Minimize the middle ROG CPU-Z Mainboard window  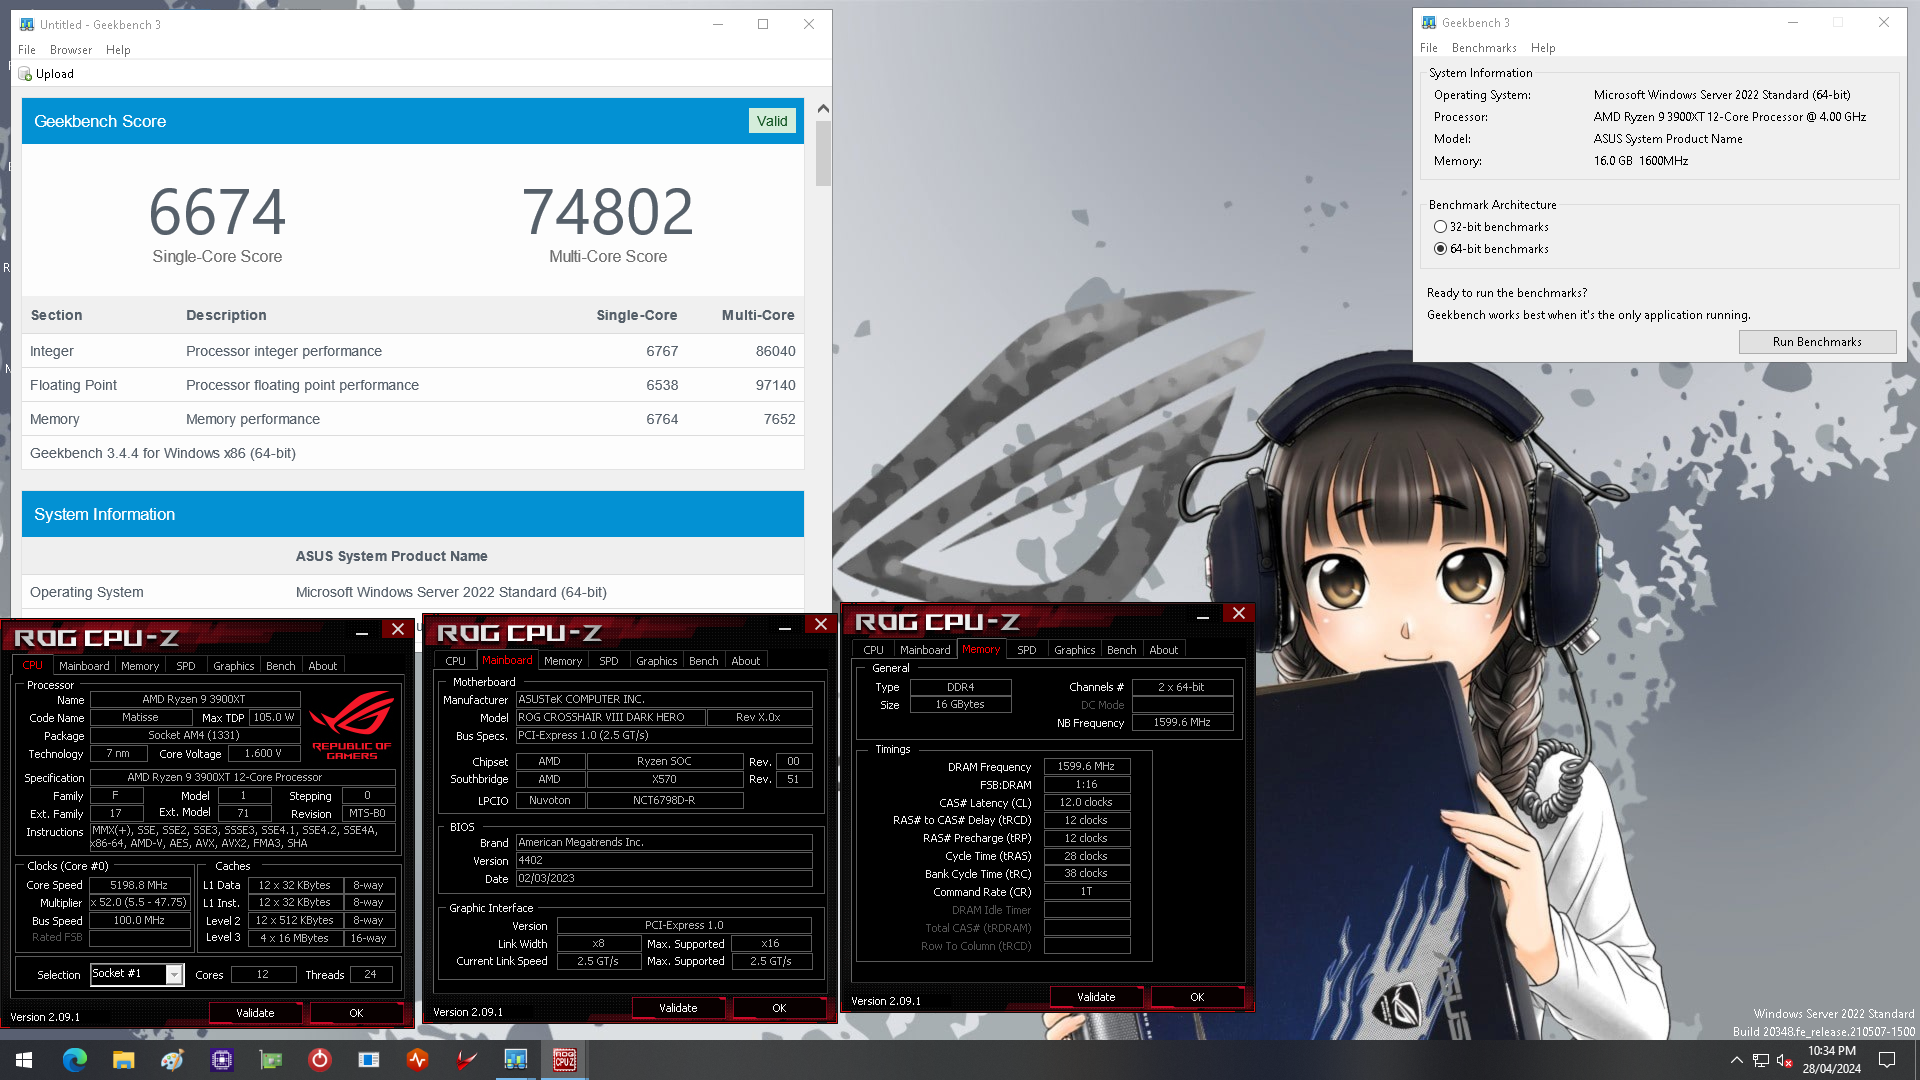point(785,626)
